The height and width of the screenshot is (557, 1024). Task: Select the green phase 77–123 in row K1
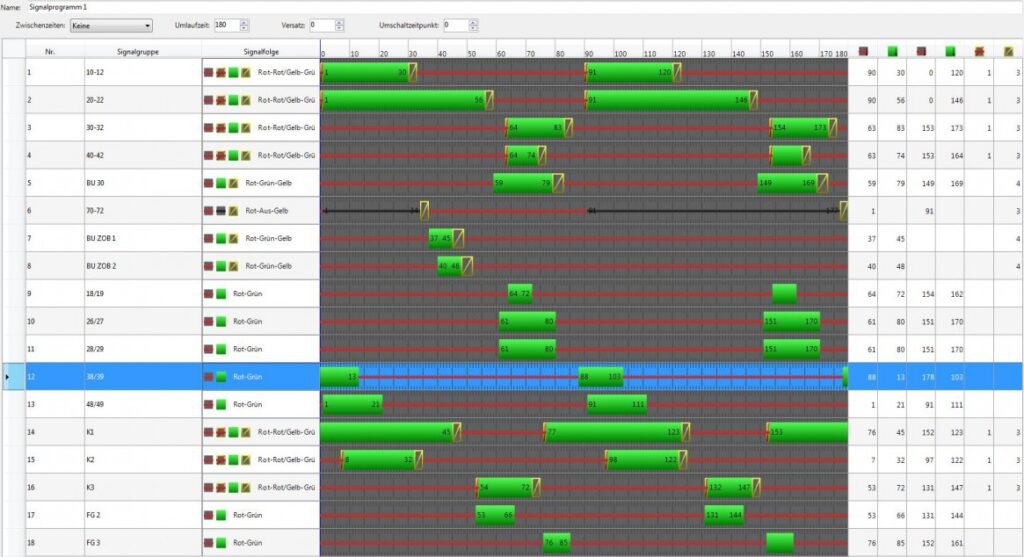point(614,432)
